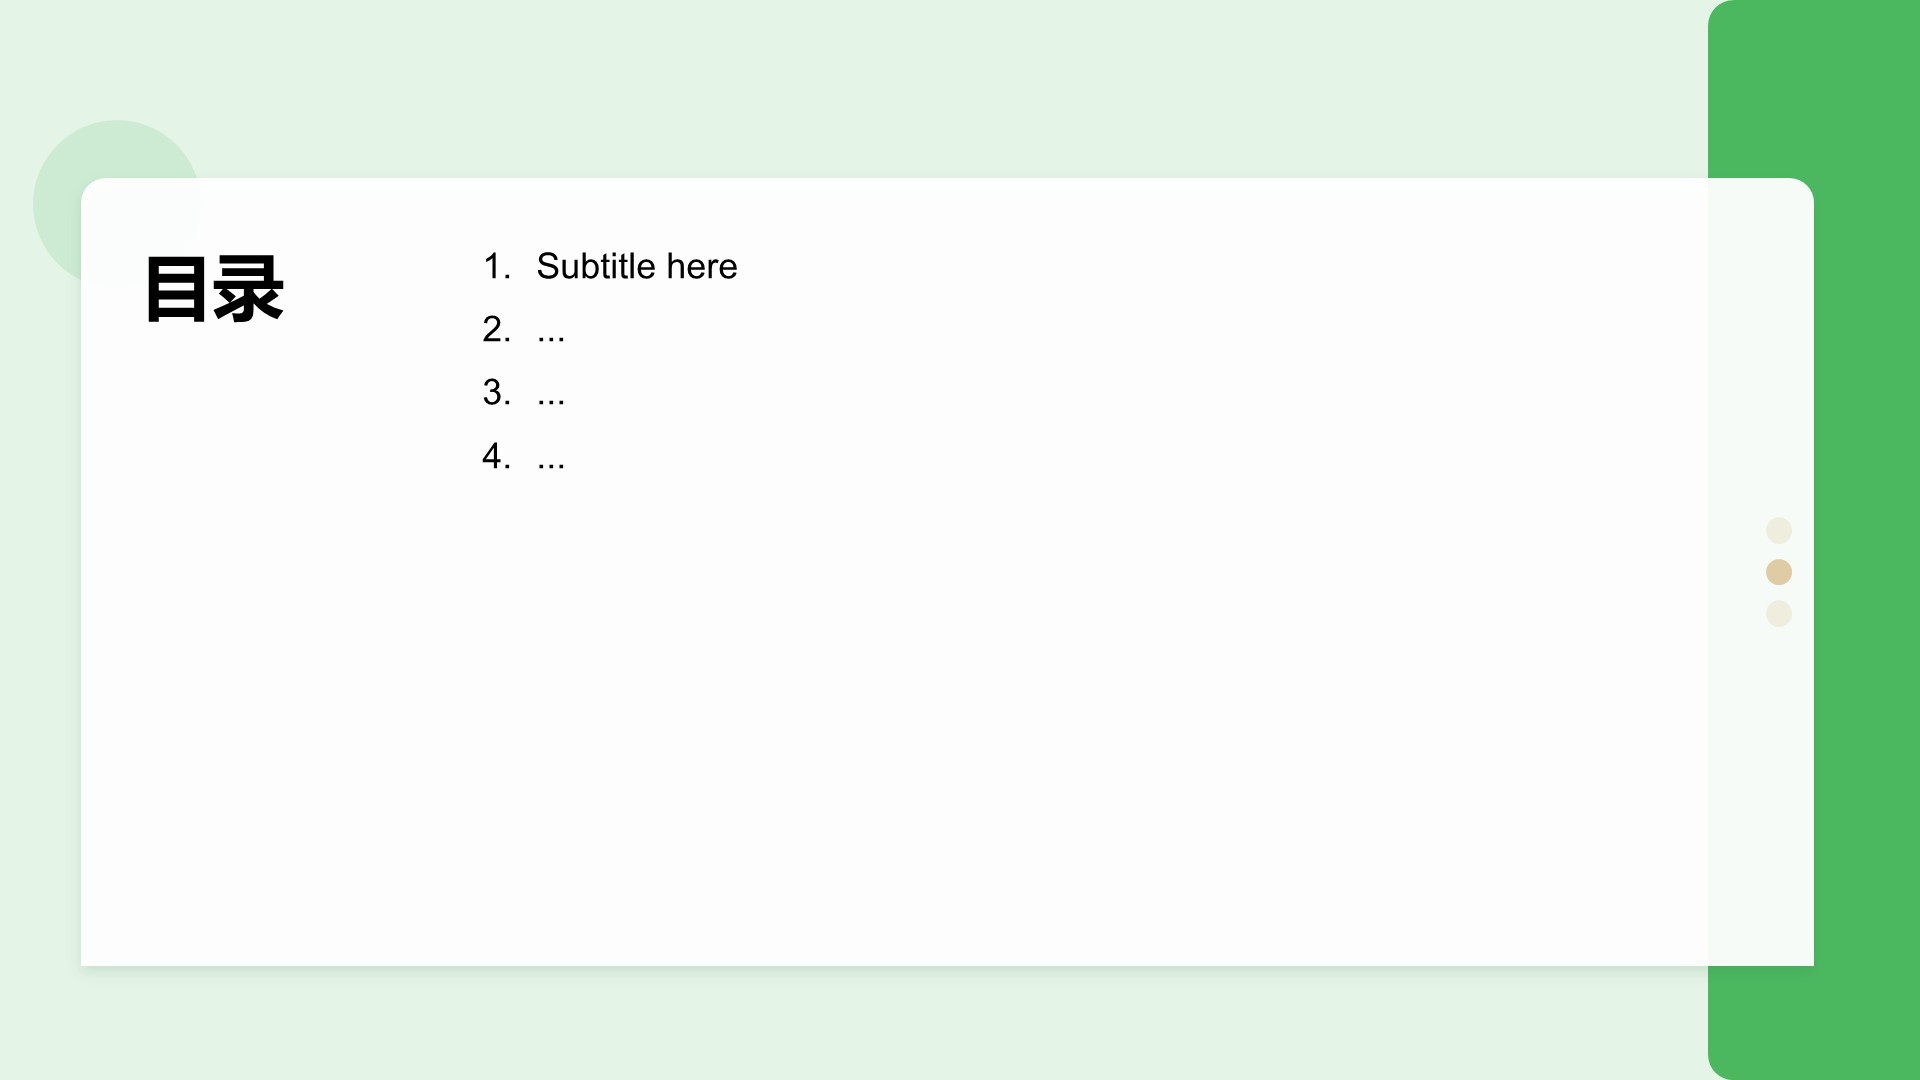This screenshot has width=1920, height=1080.
Task: Select the ellipsis text of item 3
Action: pyautogui.click(x=551, y=397)
